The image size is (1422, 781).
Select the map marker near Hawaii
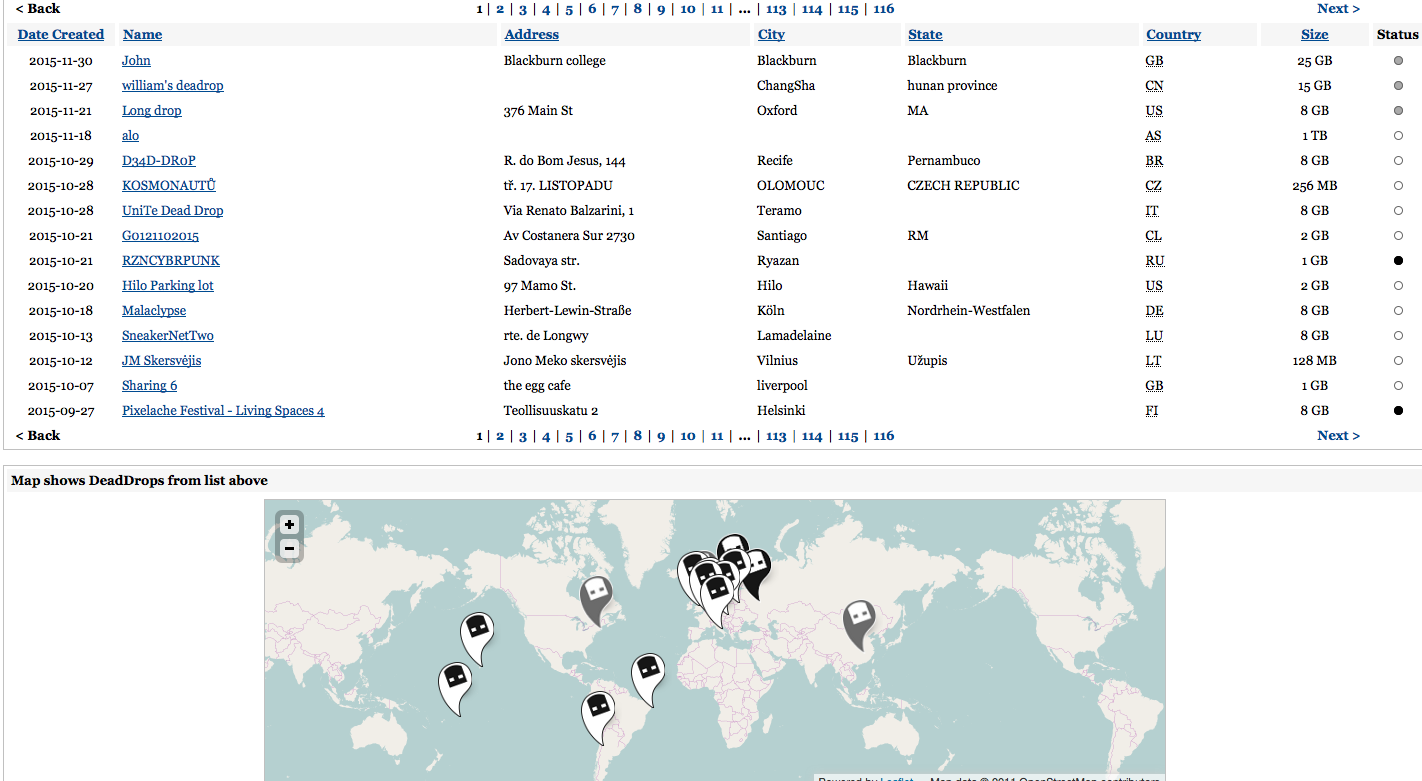point(477,633)
